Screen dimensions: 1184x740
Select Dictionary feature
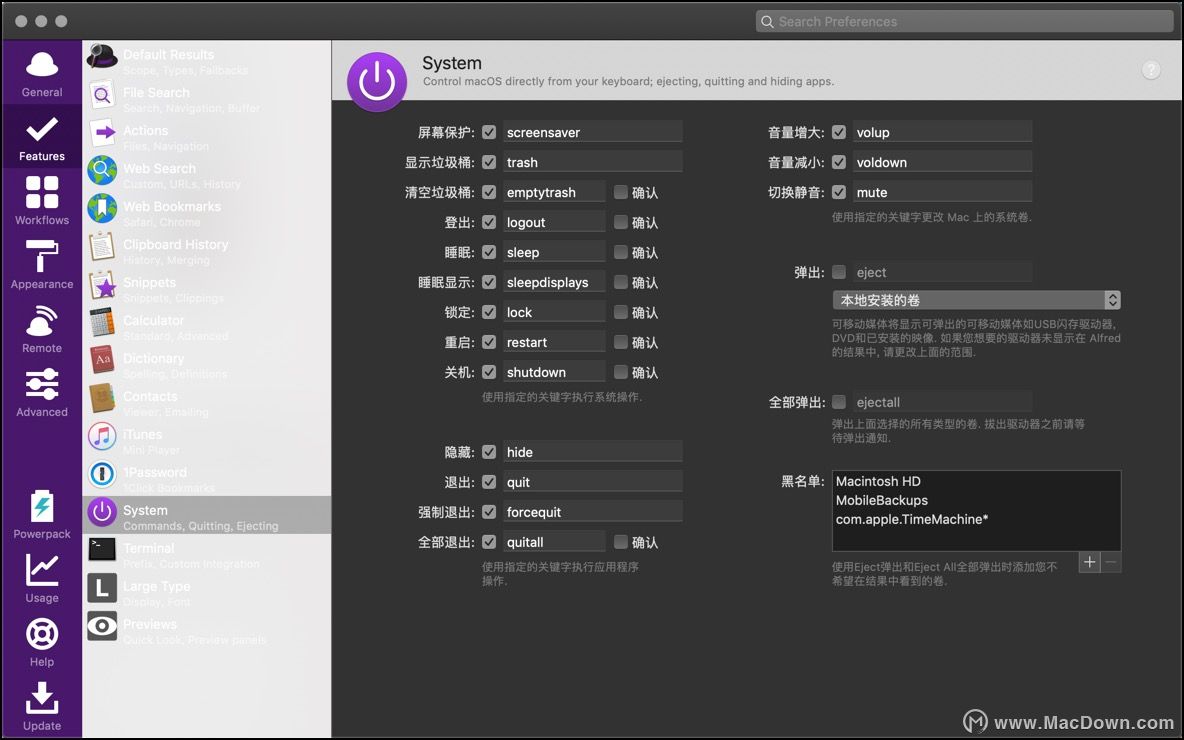(206, 365)
